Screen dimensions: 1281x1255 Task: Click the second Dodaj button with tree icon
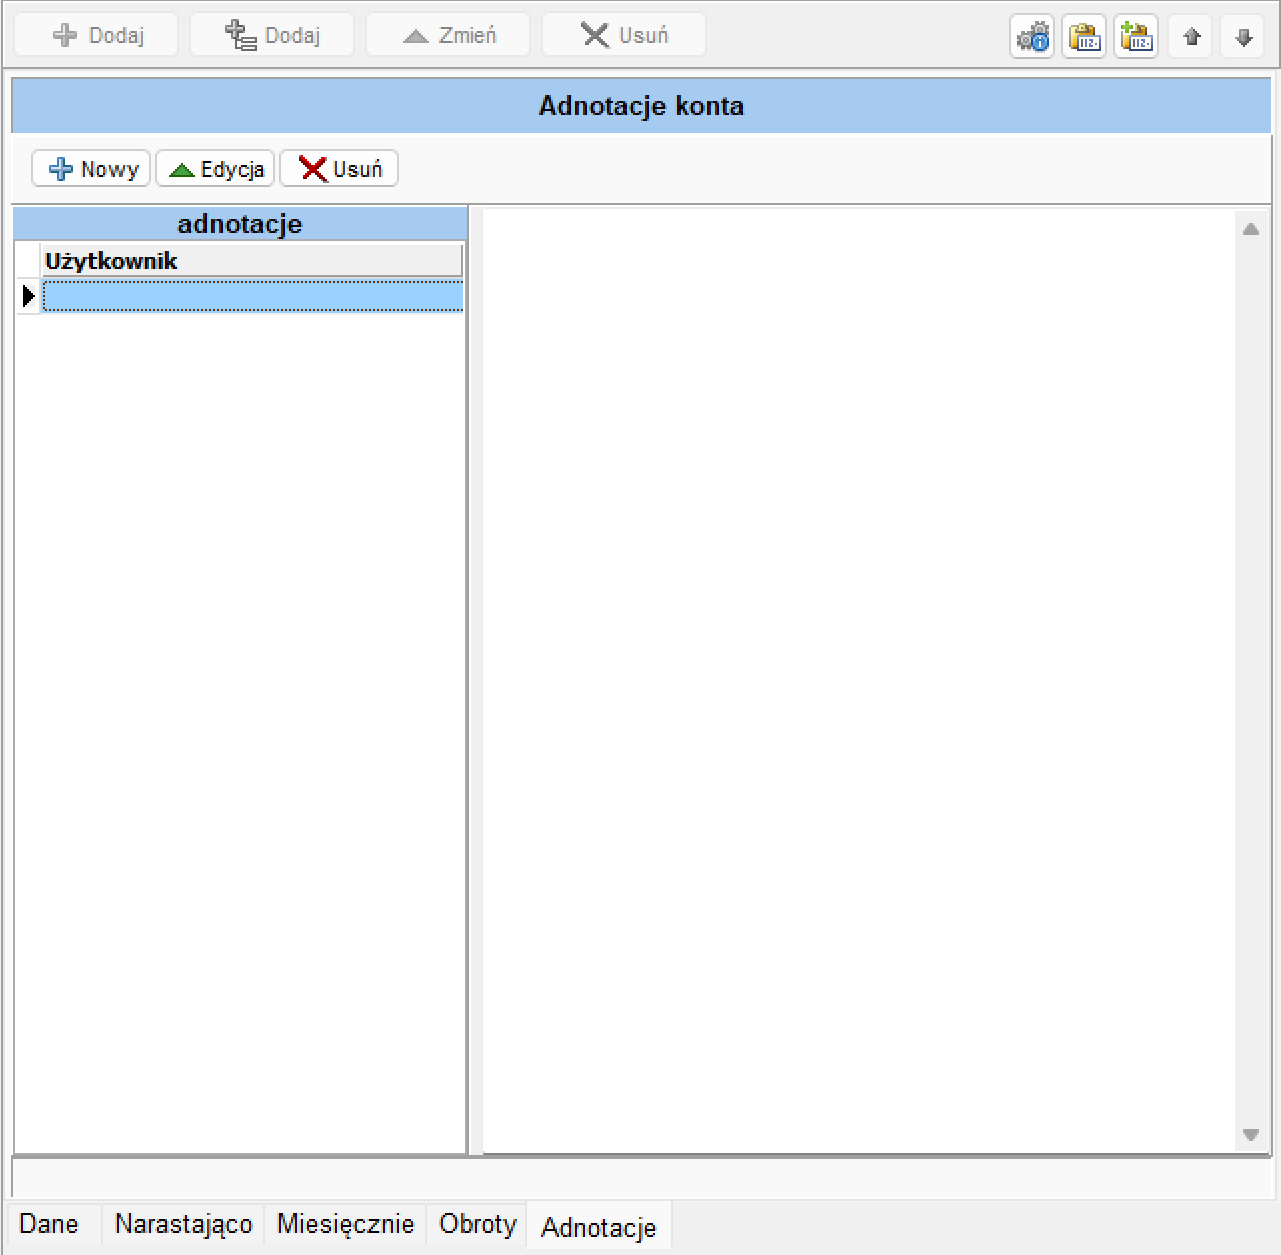pos(272,35)
